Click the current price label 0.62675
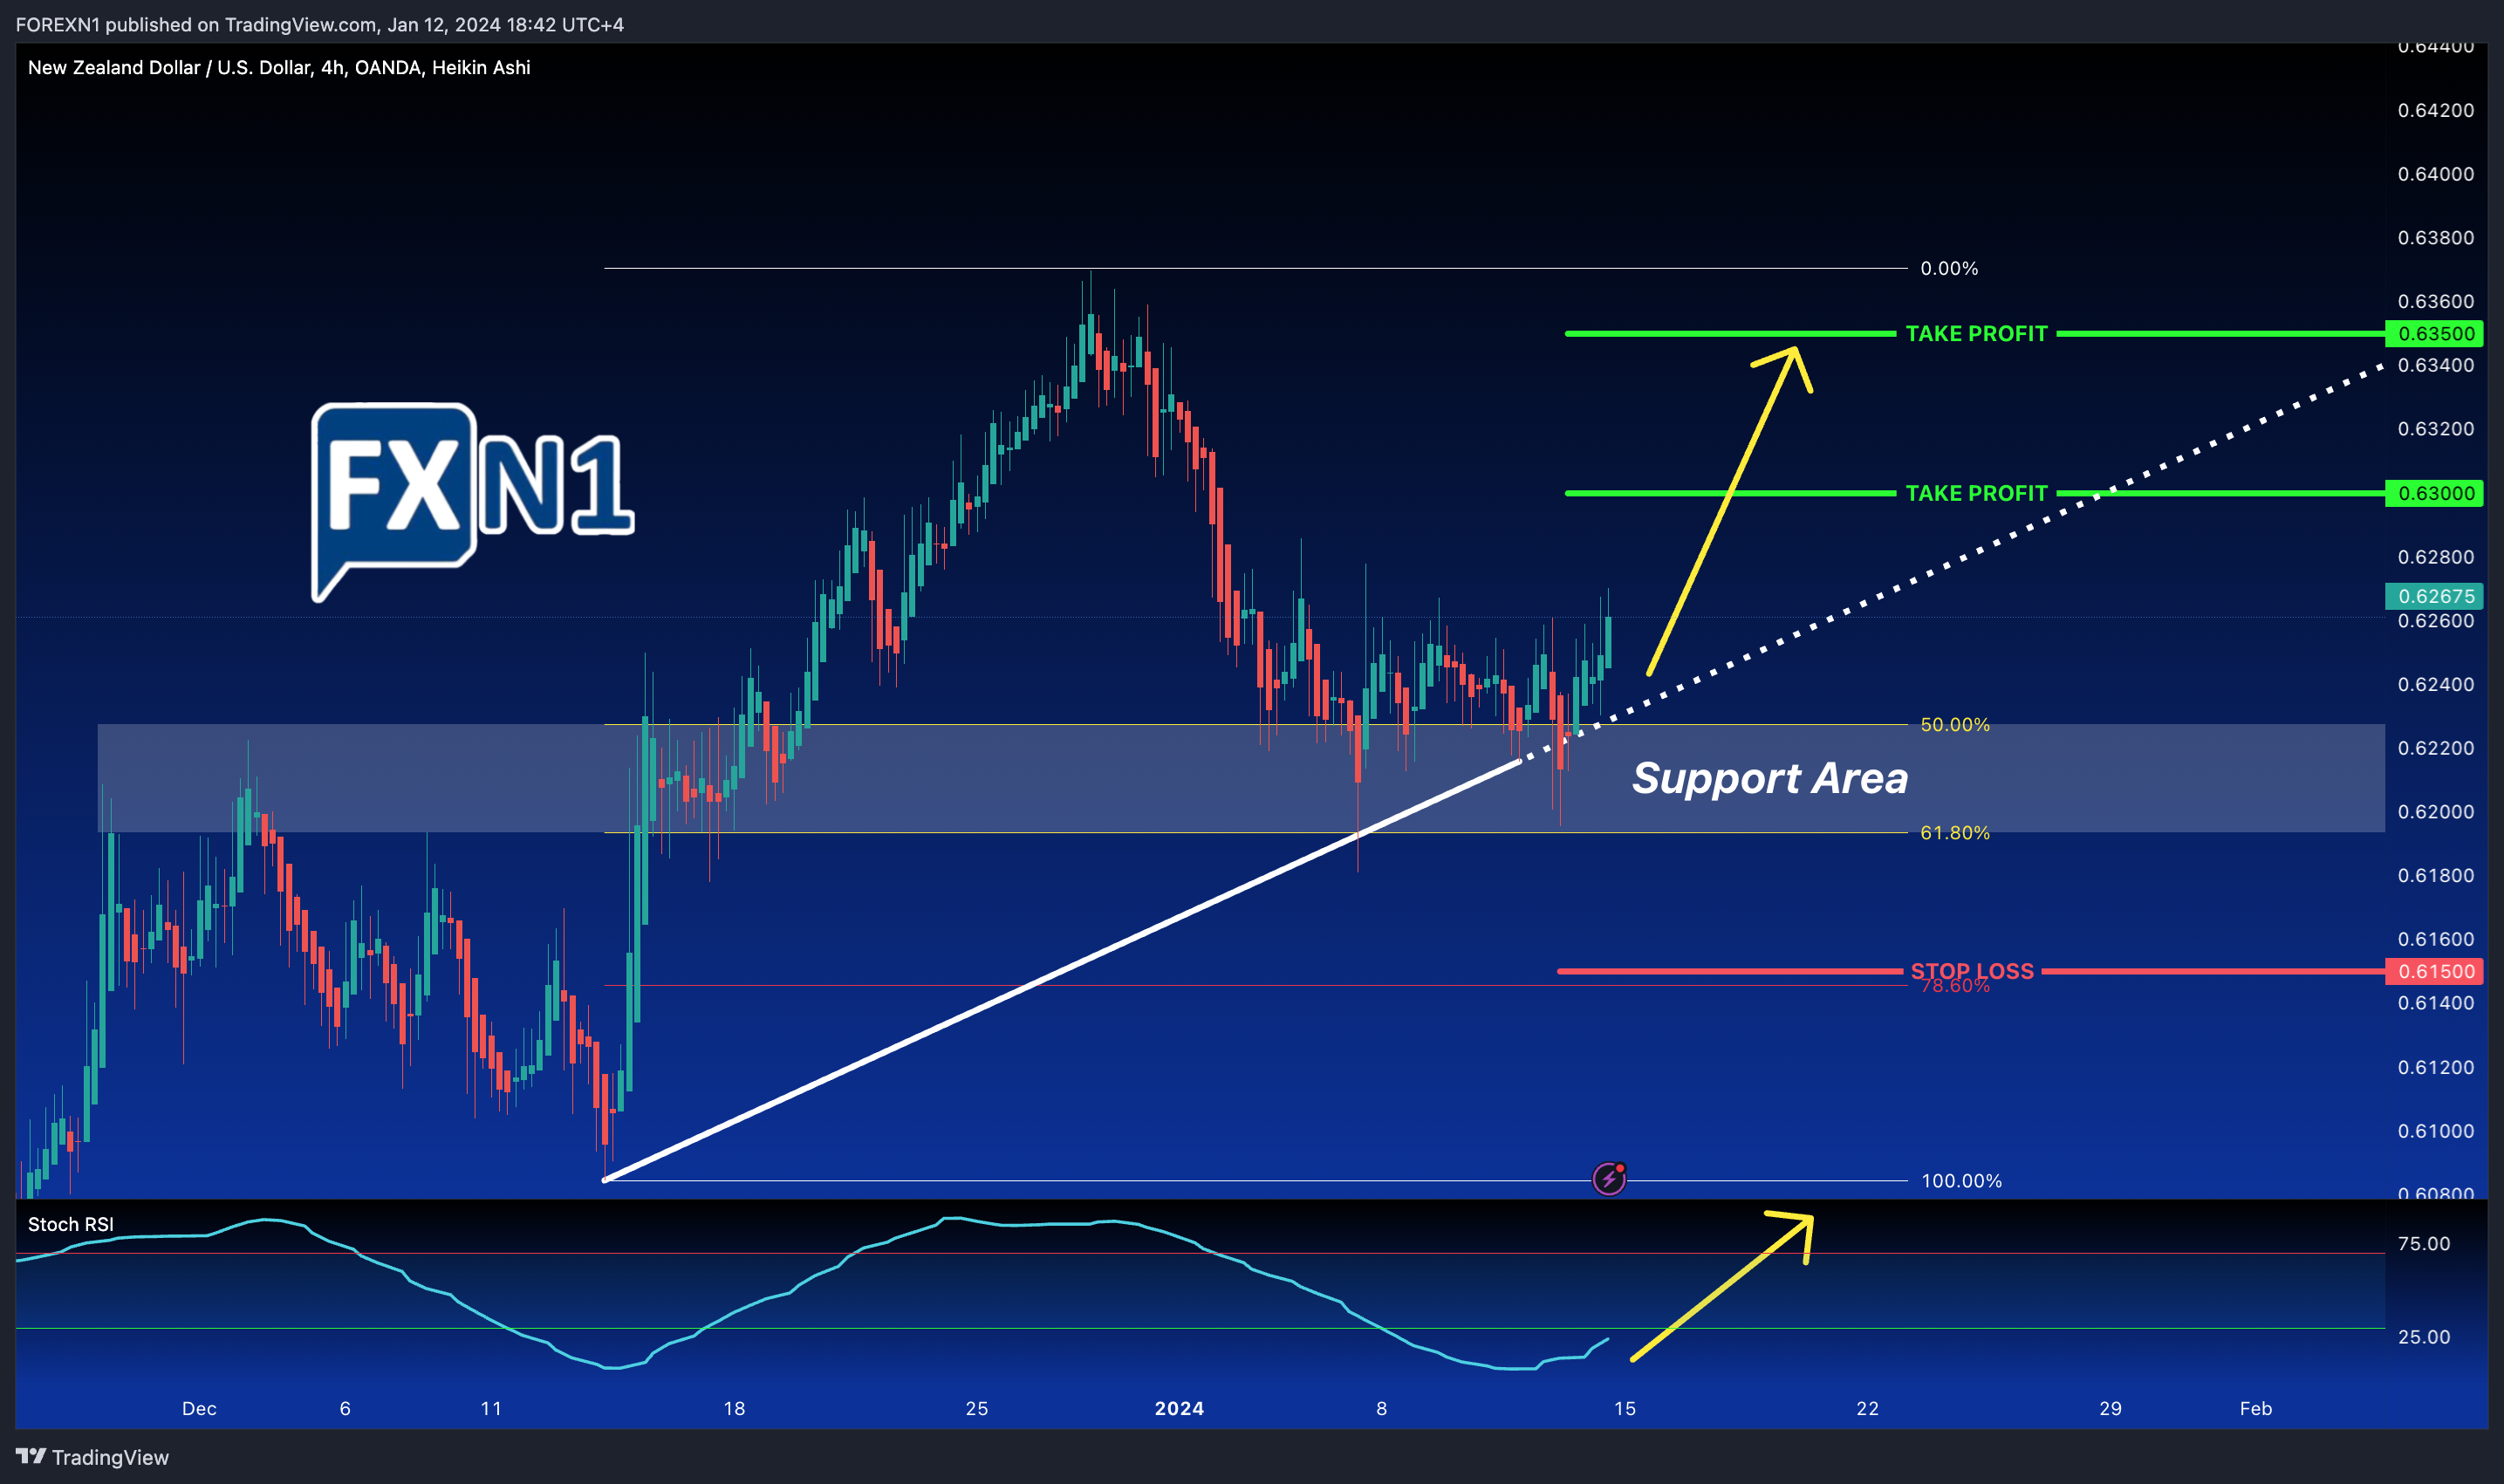The width and height of the screenshot is (2504, 1484). point(2434,596)
